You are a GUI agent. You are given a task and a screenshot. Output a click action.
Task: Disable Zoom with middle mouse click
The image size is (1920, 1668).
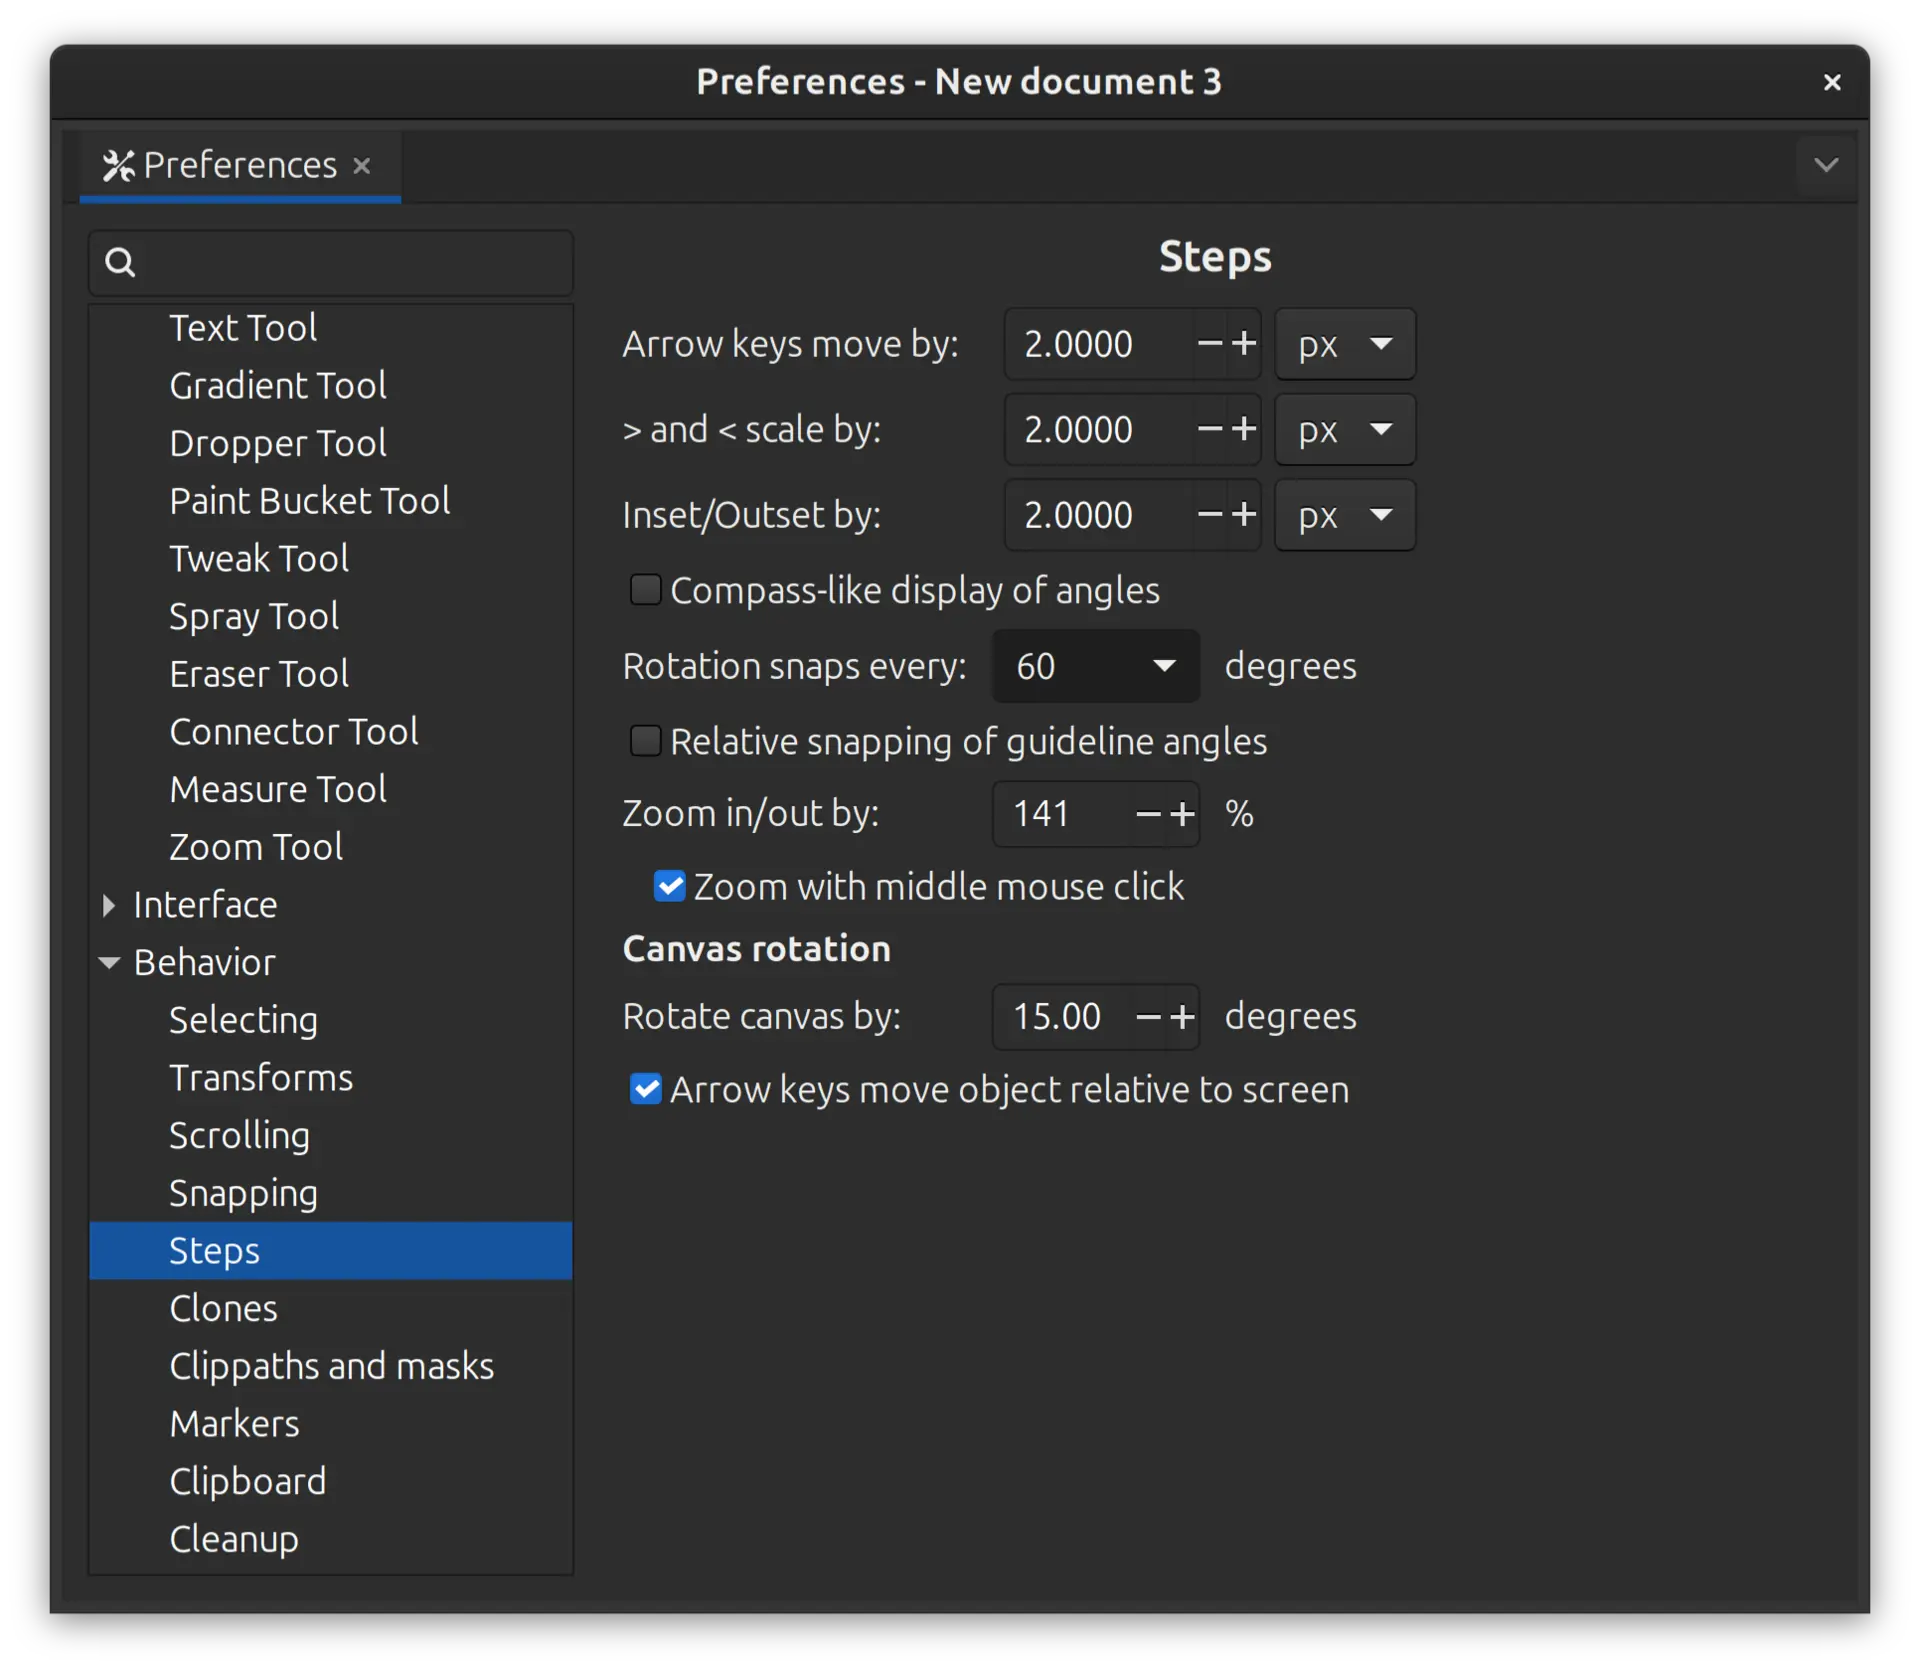(669, 887)
